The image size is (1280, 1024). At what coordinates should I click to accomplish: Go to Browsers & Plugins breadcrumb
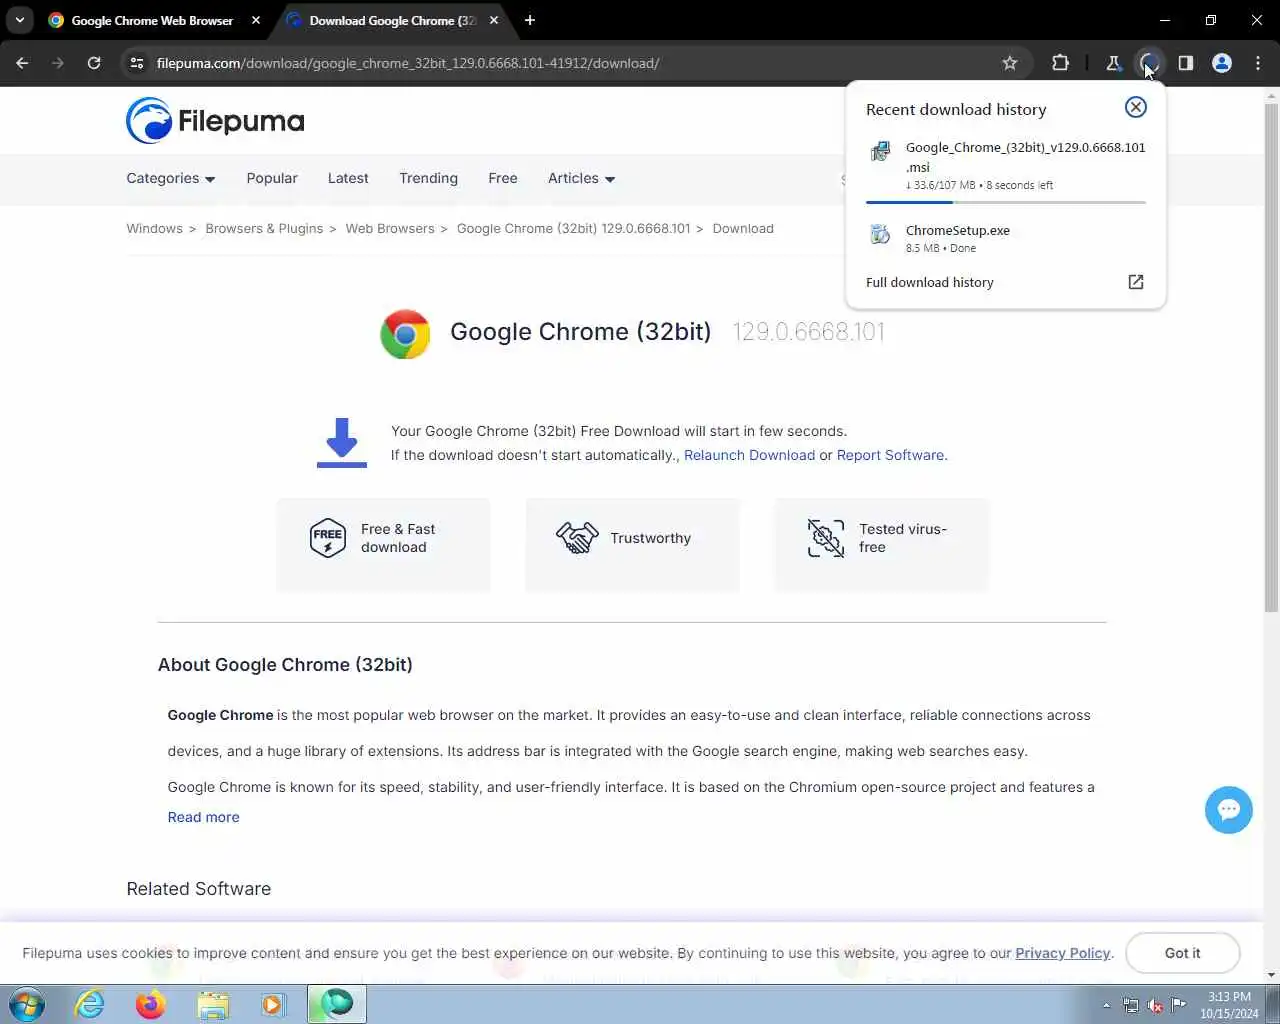[264, 228]
